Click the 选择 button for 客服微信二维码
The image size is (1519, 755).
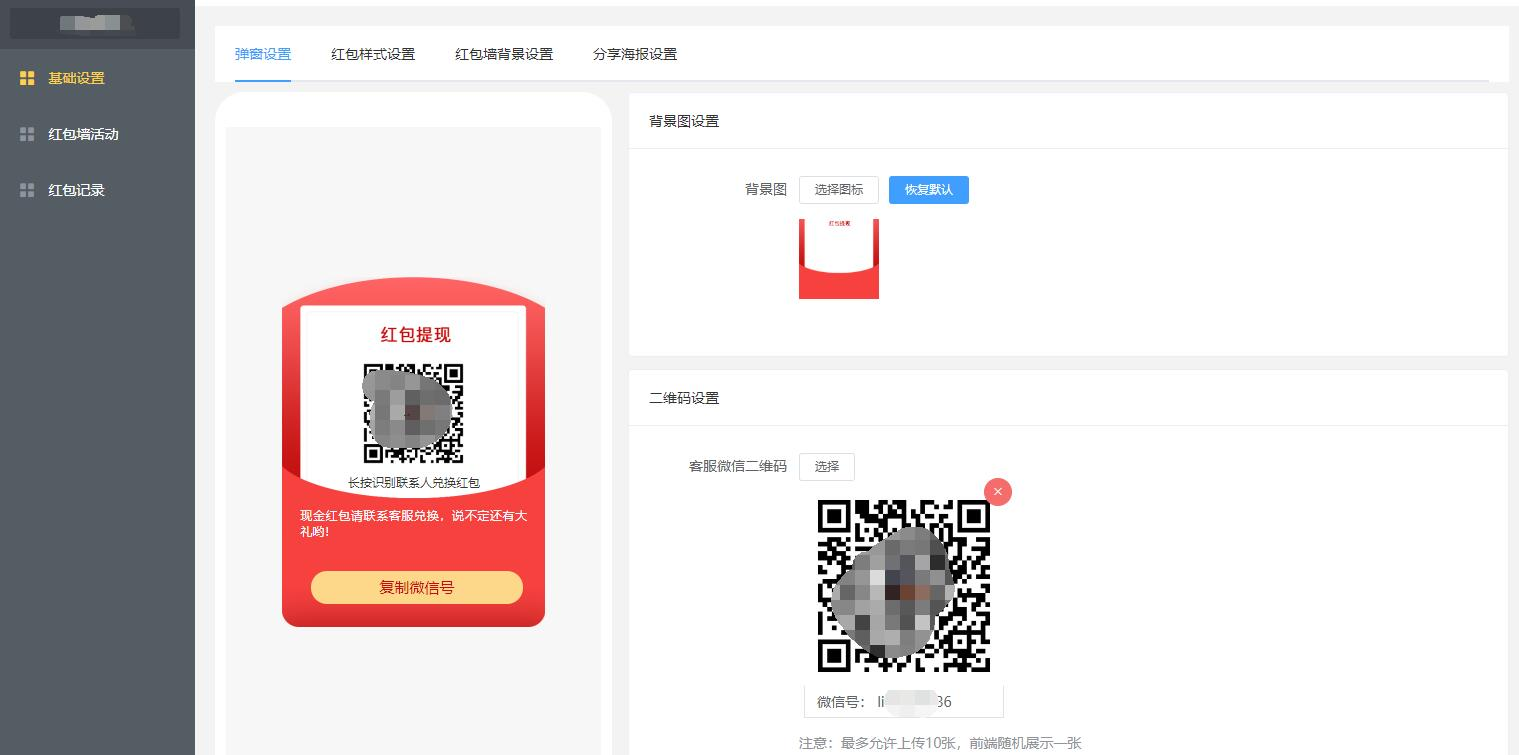point(827,467)
